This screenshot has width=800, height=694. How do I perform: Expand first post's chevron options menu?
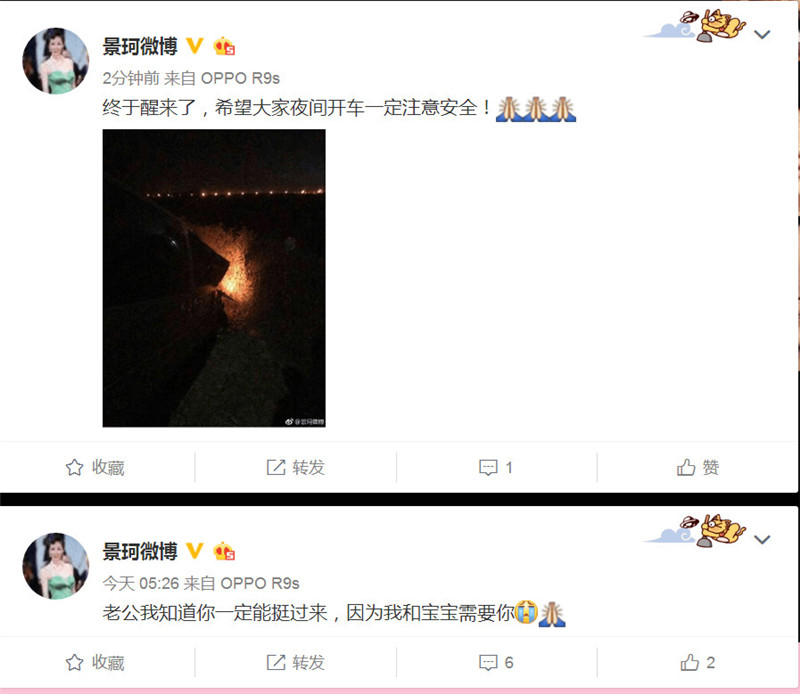[762, 34]
